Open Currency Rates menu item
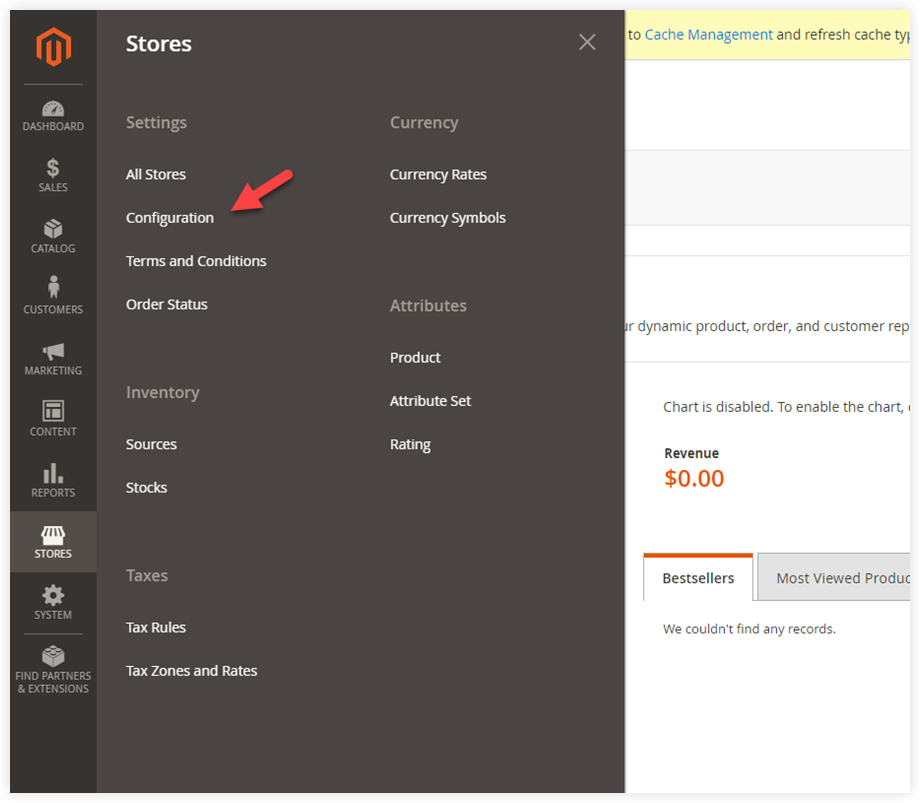The height and width of the screenshot is (803, 920). click(438, 174)
